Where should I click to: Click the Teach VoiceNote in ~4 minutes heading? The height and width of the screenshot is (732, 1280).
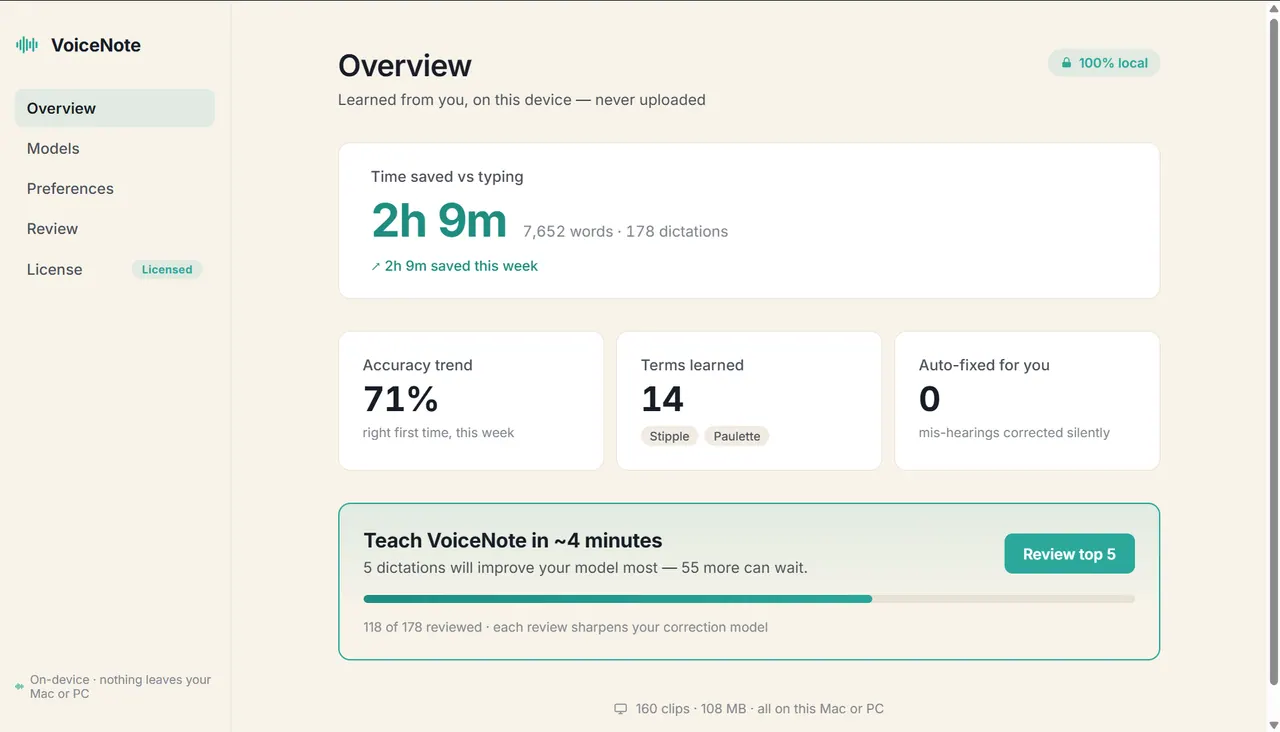tap(513, 540)
